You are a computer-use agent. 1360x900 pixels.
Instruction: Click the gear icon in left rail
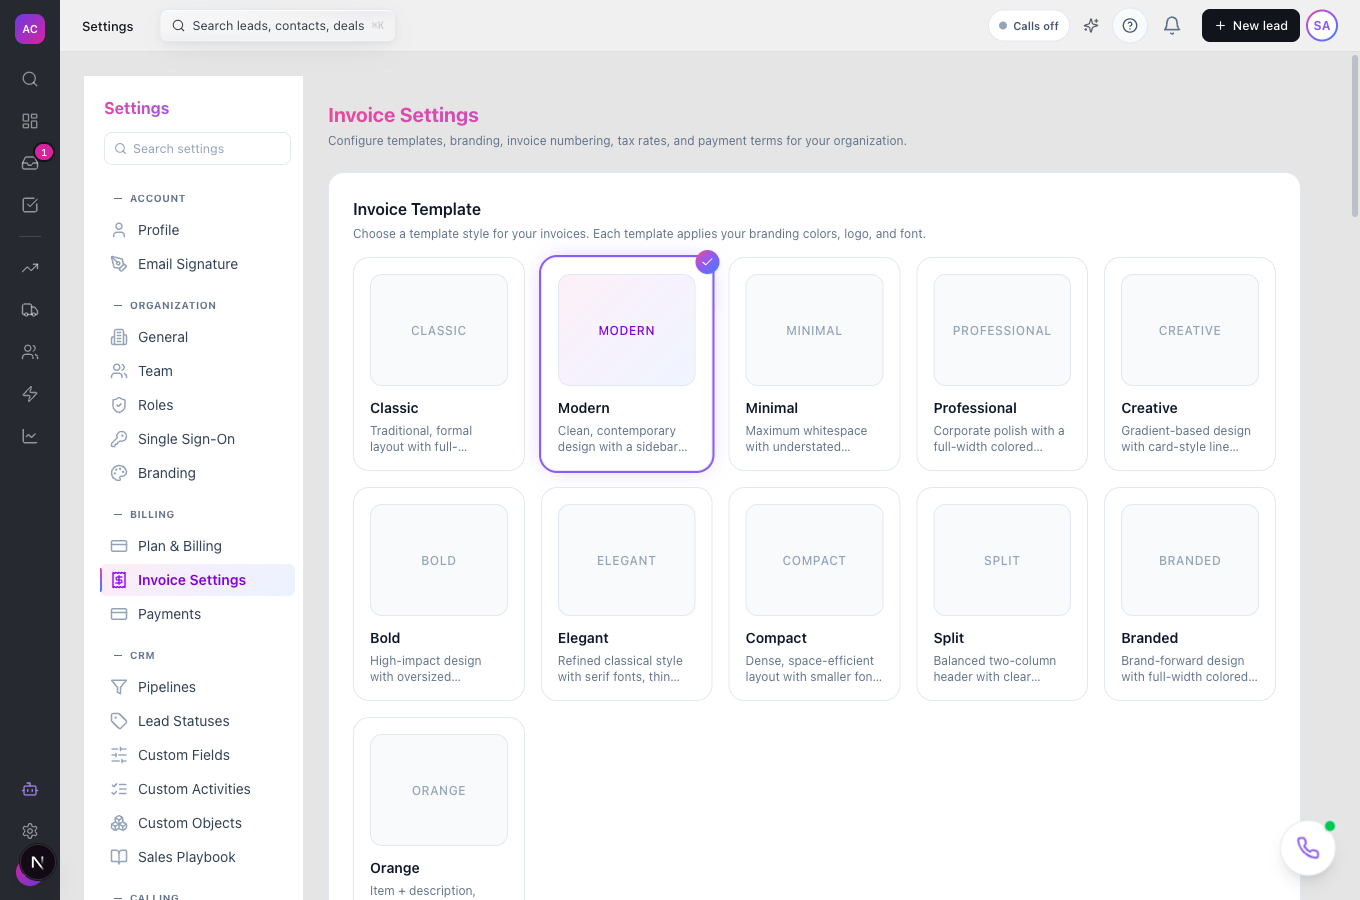click(x=30, y=831)
